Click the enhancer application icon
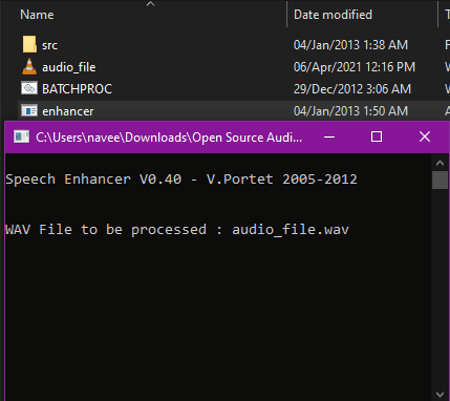 pos(29,110)
